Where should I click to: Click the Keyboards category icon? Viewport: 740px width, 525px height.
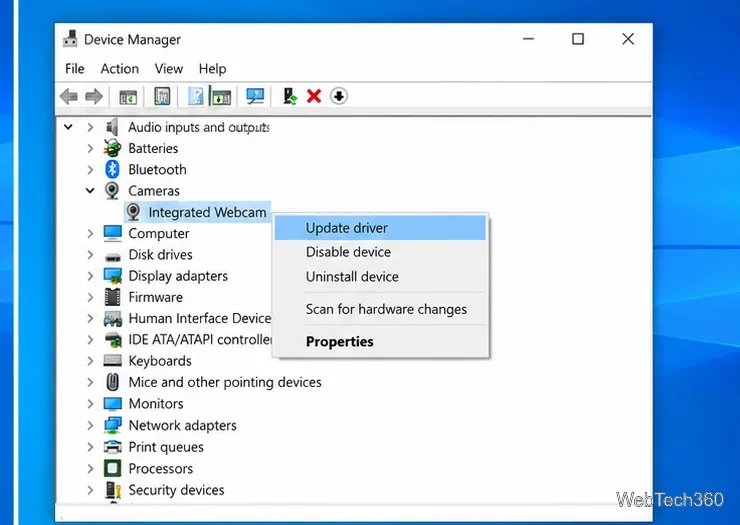(112, 361)
